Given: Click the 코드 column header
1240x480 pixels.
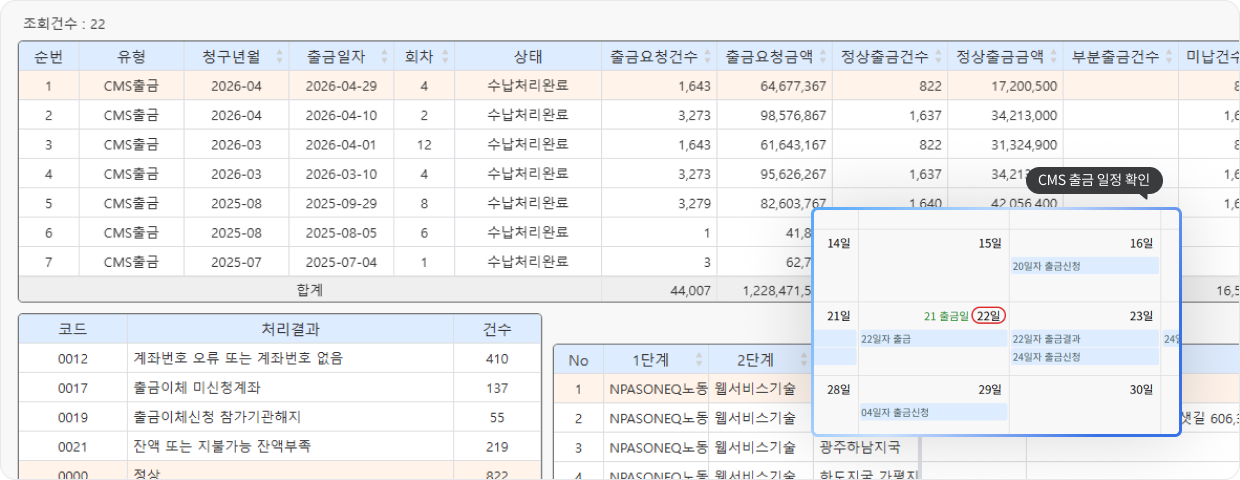Looking at the screenshot, I should point(73,329).
